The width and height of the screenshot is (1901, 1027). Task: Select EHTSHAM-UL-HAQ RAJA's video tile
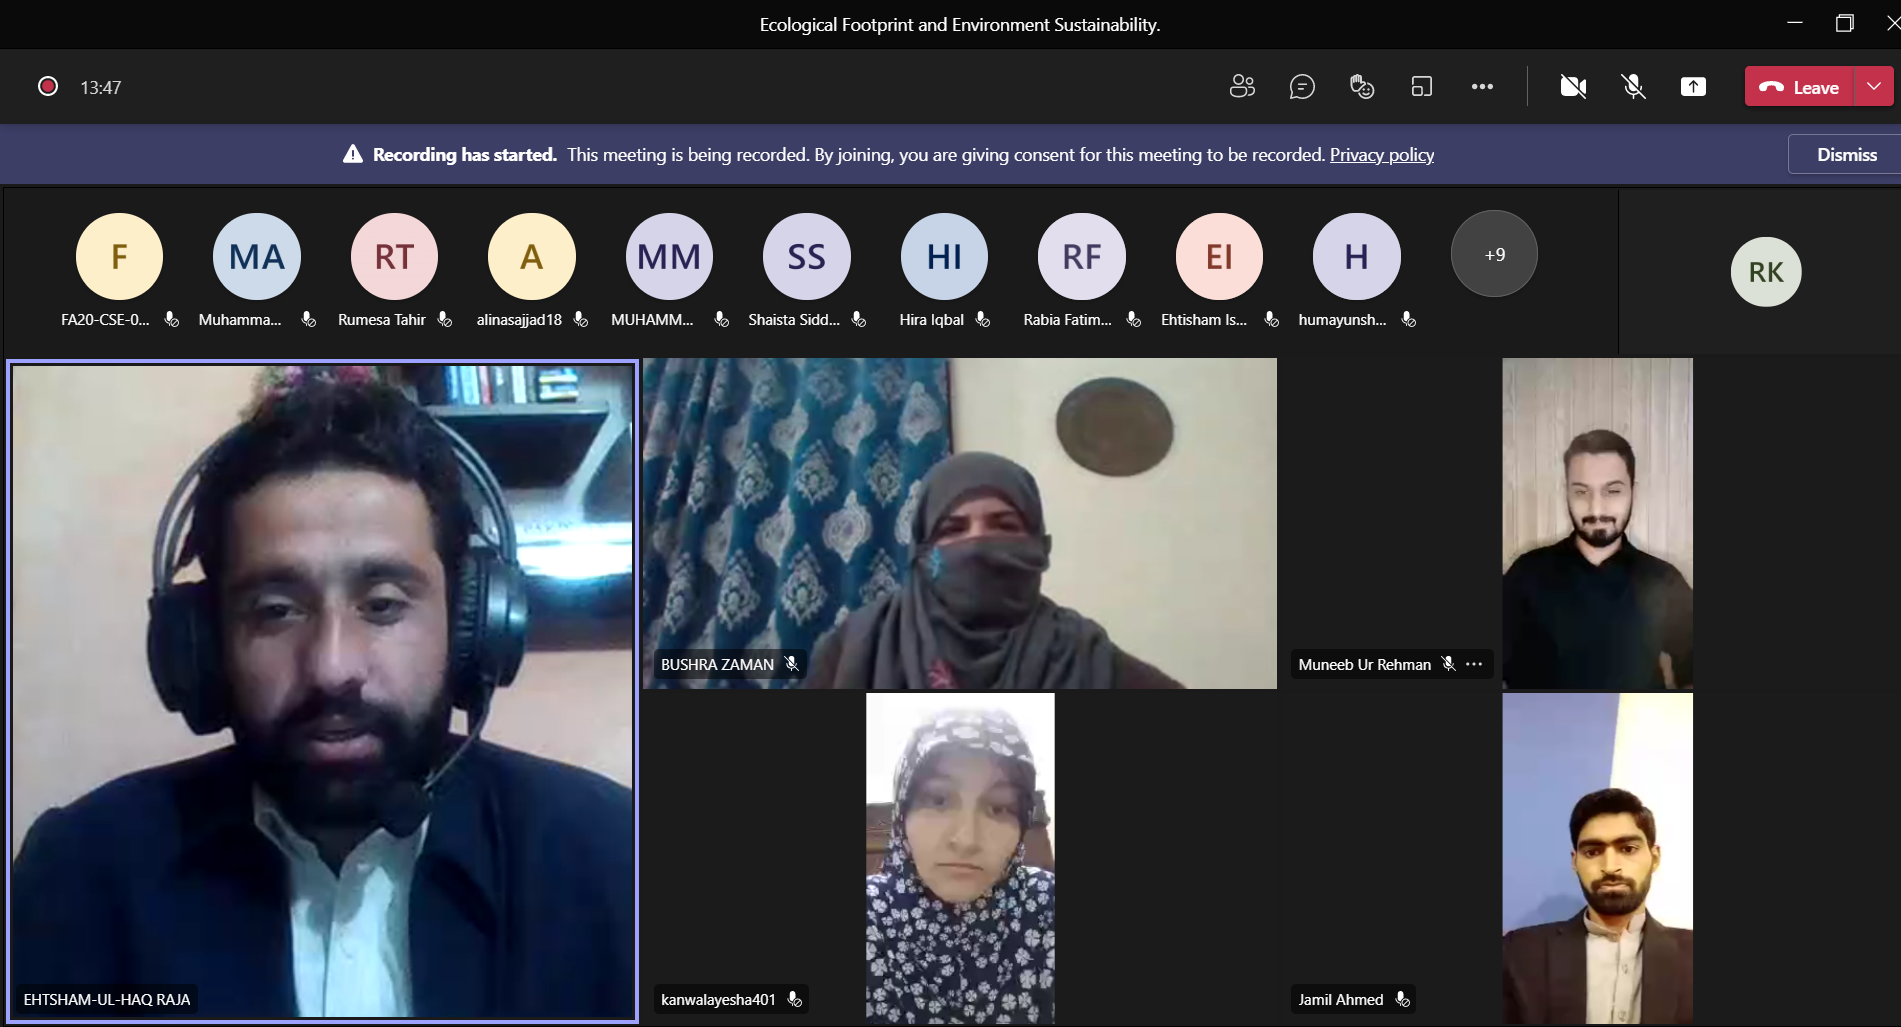[x=322, y=690]
